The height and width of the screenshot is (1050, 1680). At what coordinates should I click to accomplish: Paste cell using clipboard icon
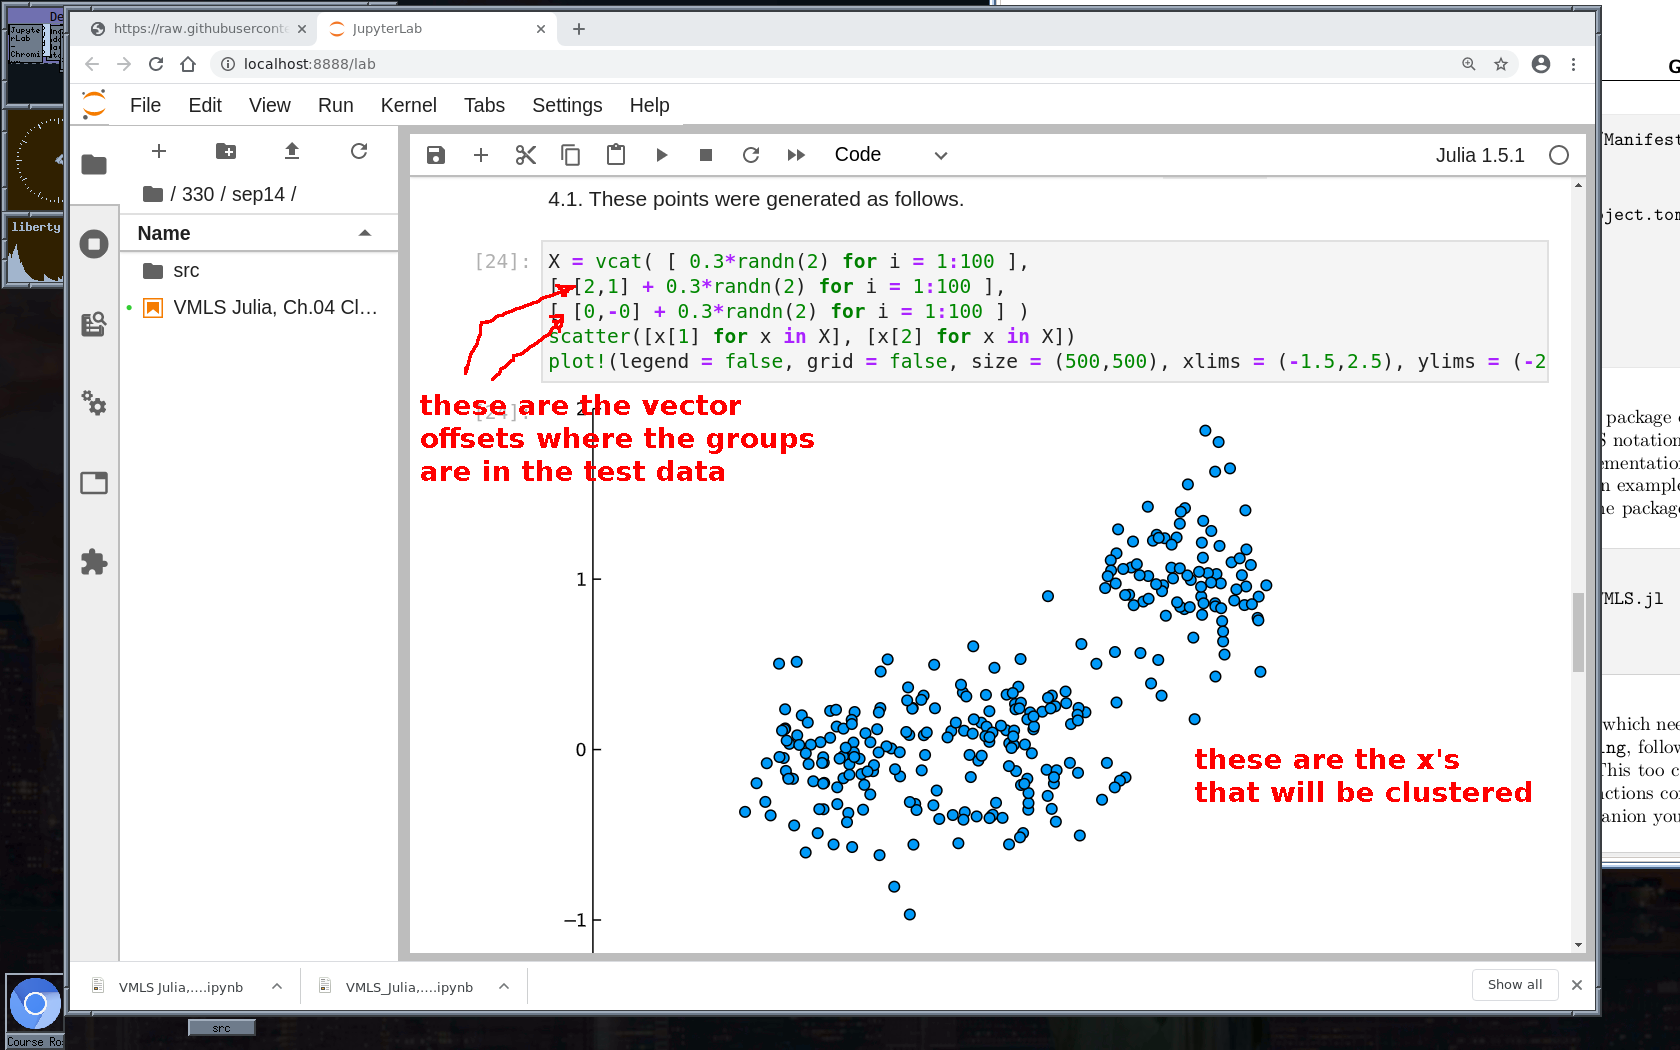click(x=616, y=155)
